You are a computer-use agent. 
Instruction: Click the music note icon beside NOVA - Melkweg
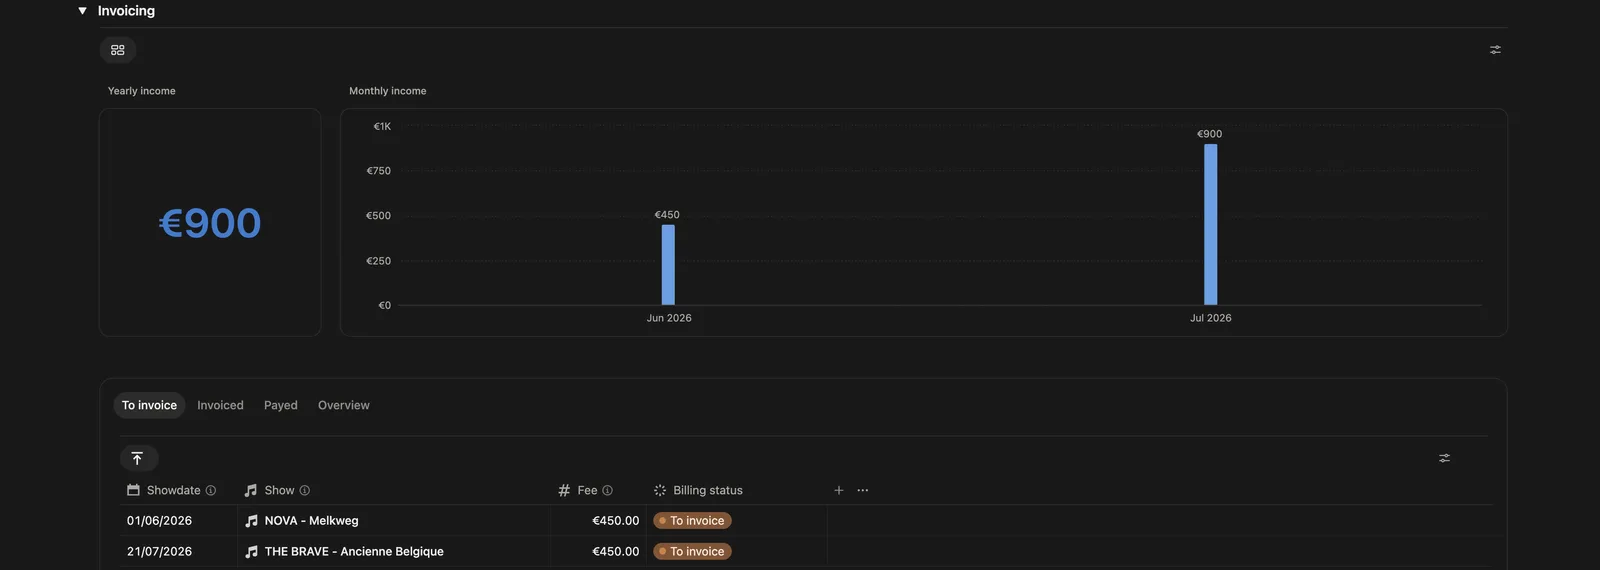(x=252, y=521)
